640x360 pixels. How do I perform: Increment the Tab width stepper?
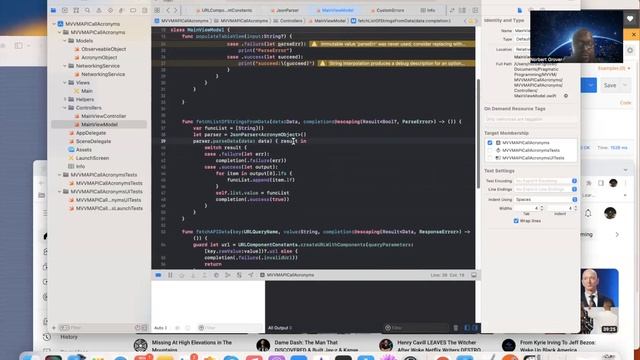542,207
